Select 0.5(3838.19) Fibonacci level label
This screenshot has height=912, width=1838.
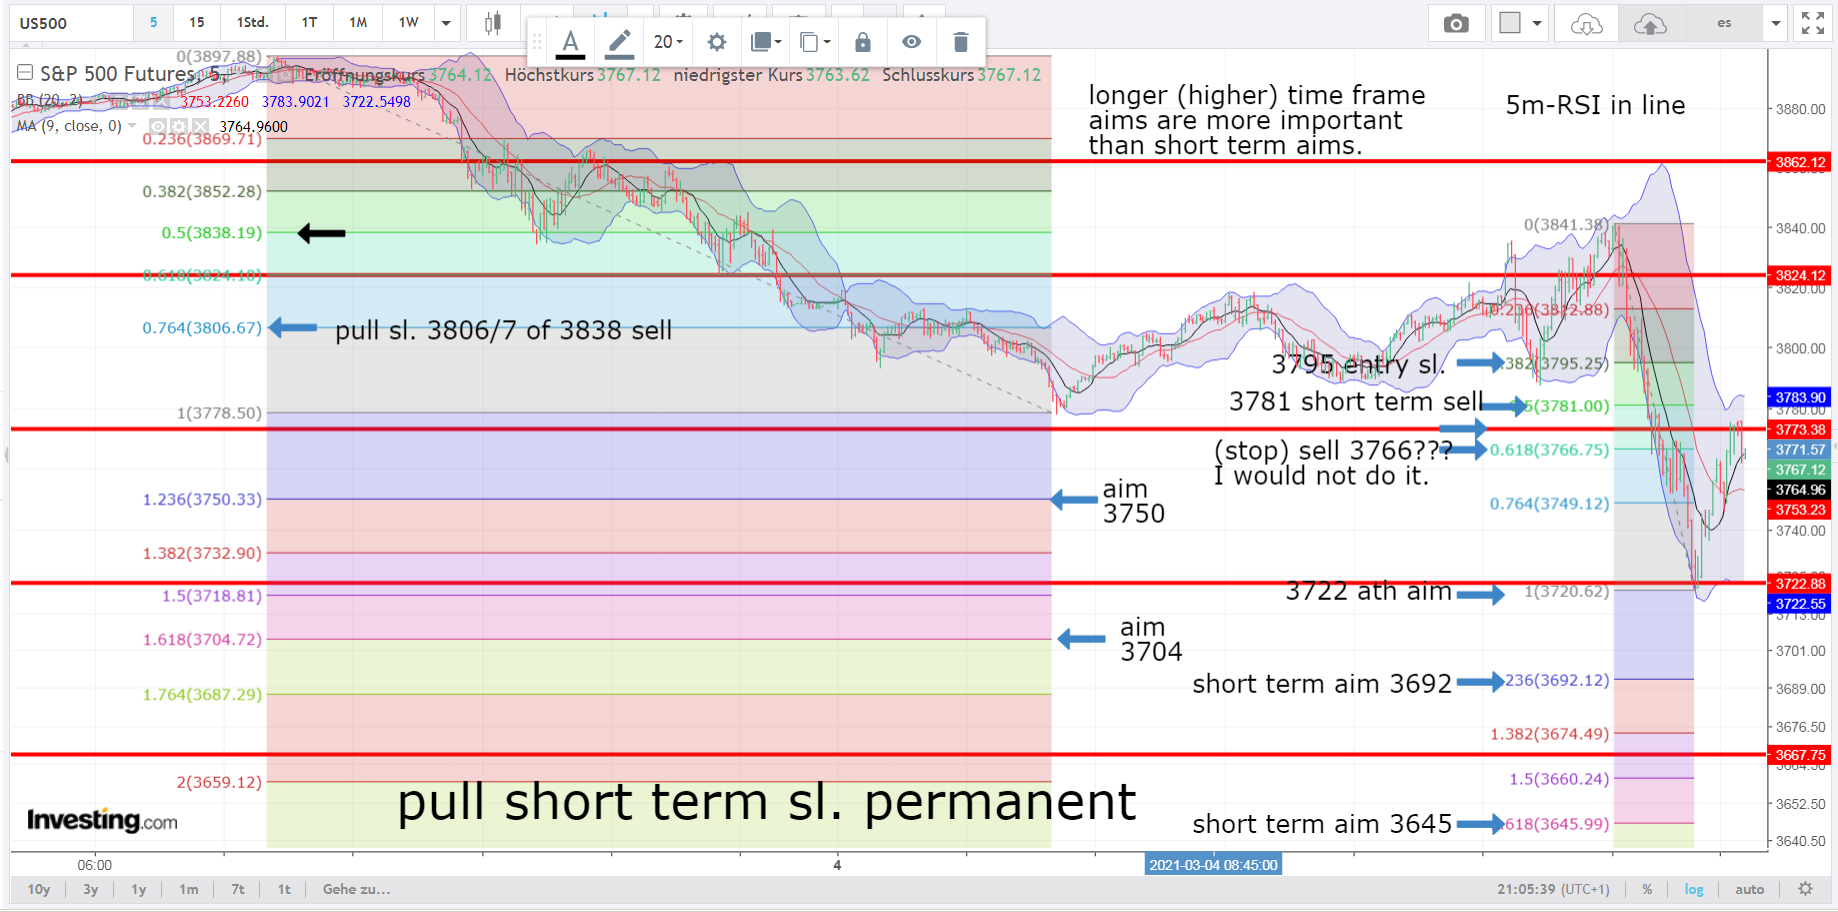point(212,233)
